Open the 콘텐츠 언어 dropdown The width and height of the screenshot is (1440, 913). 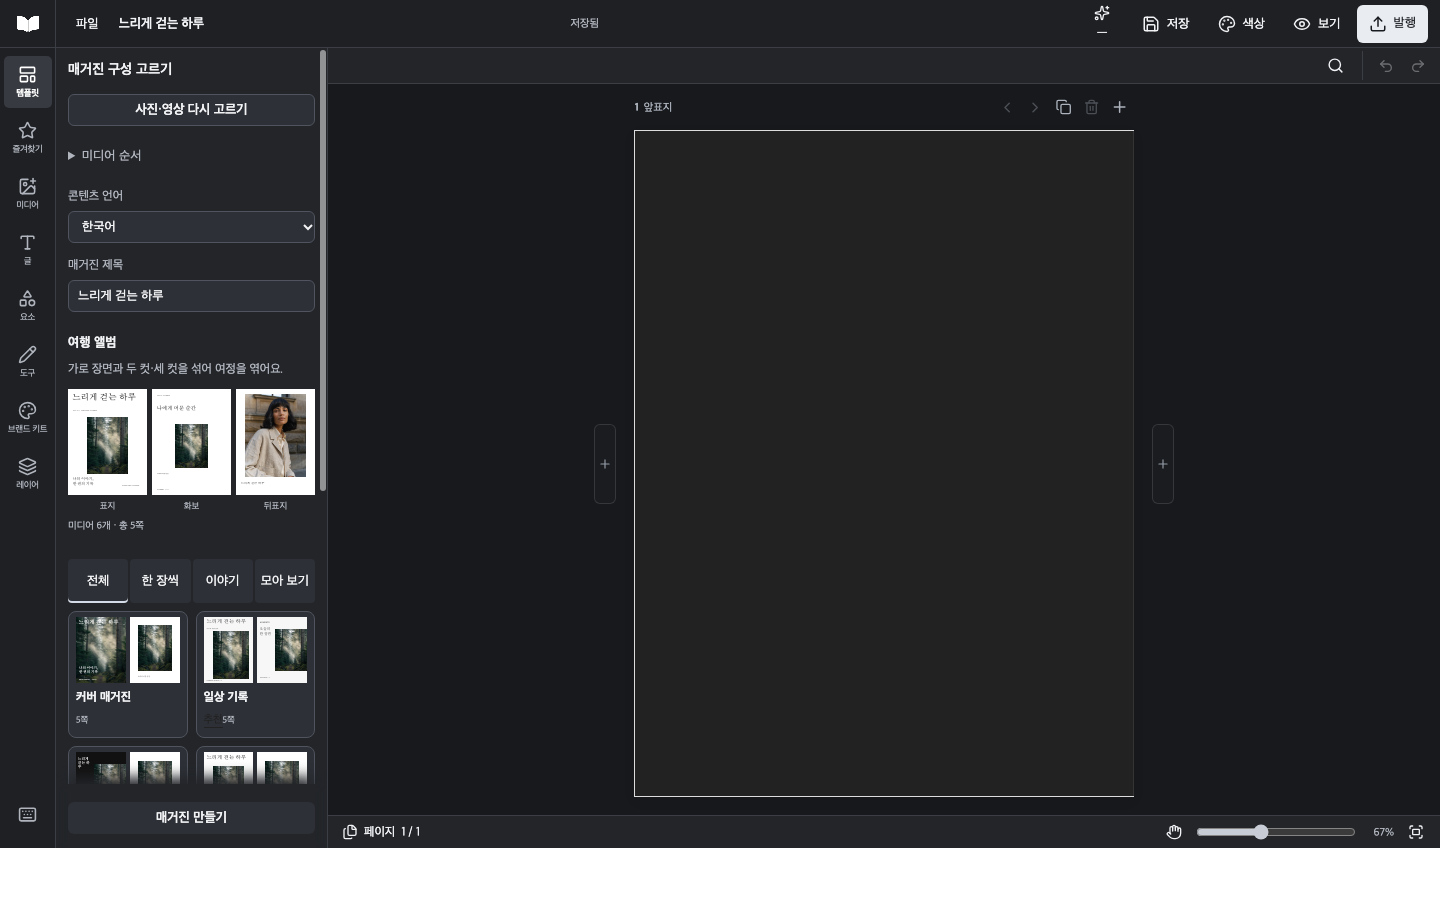(191, 227)
